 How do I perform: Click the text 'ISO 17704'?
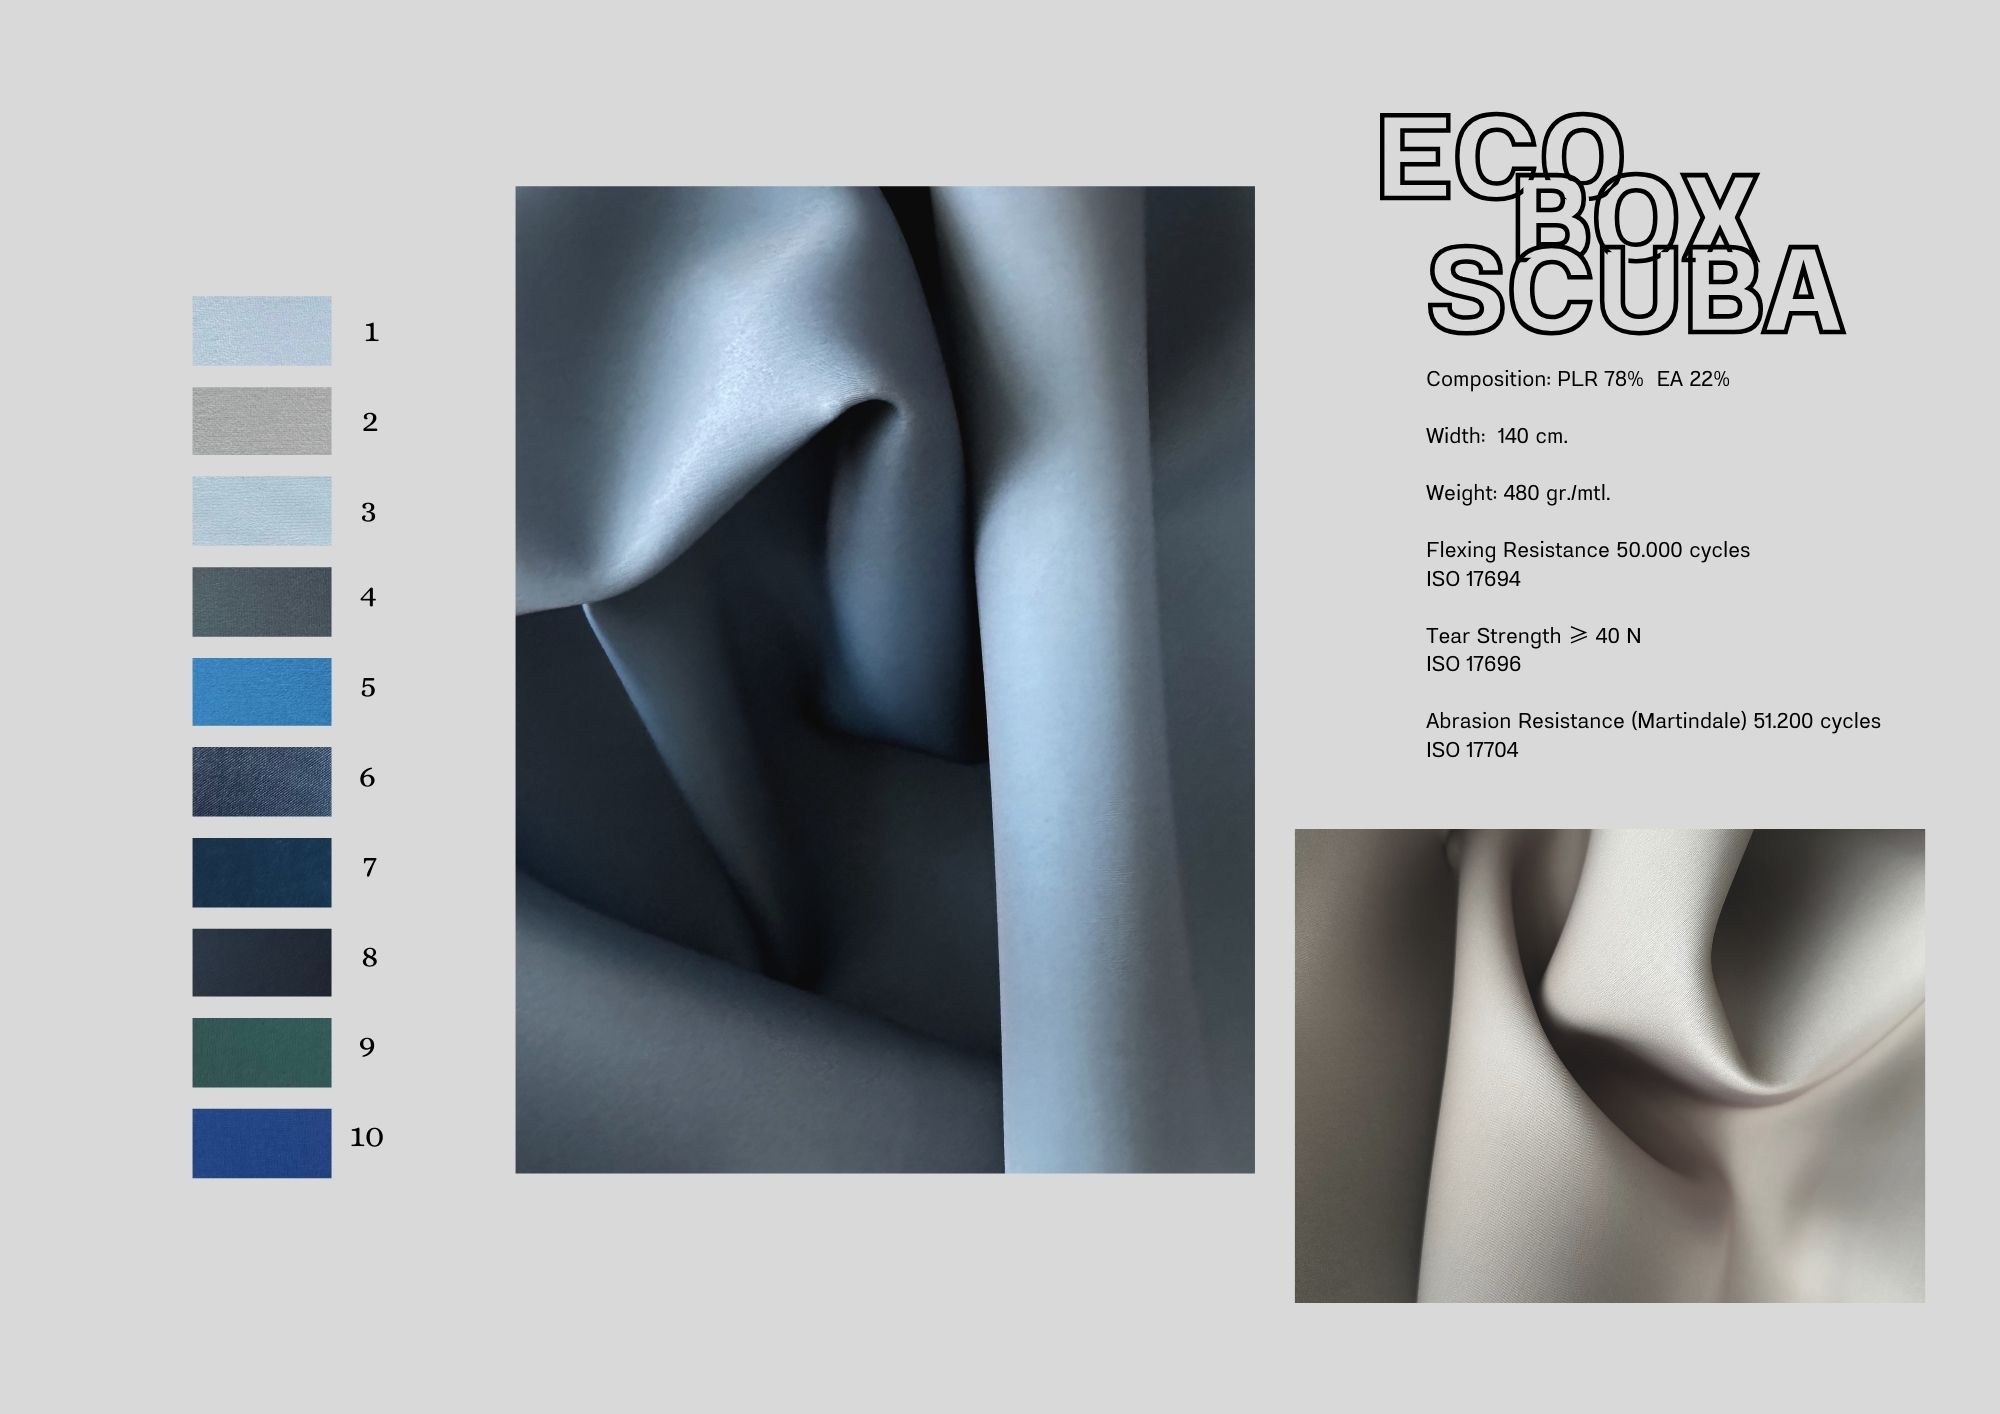(x=1472, y=750)
